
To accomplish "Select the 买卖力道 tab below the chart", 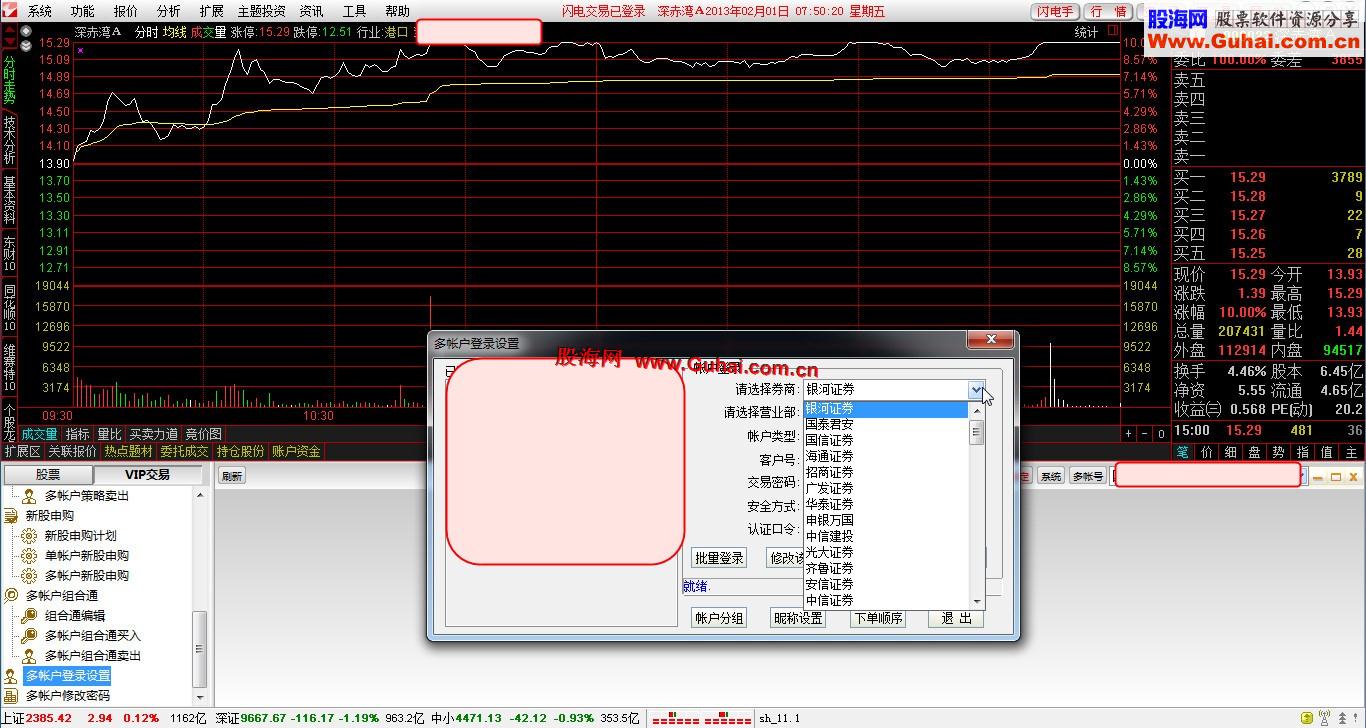I will click(x=154, y=434).
